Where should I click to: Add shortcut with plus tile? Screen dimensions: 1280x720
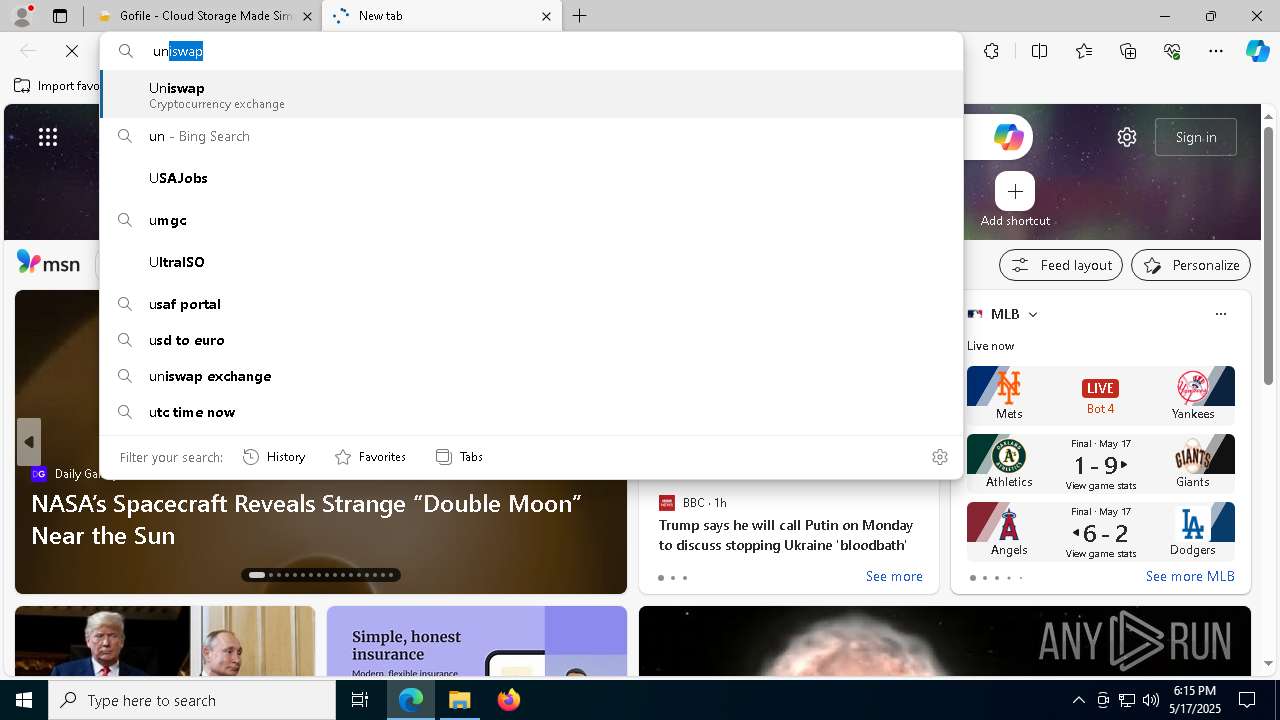click(x=1015, y=191)
